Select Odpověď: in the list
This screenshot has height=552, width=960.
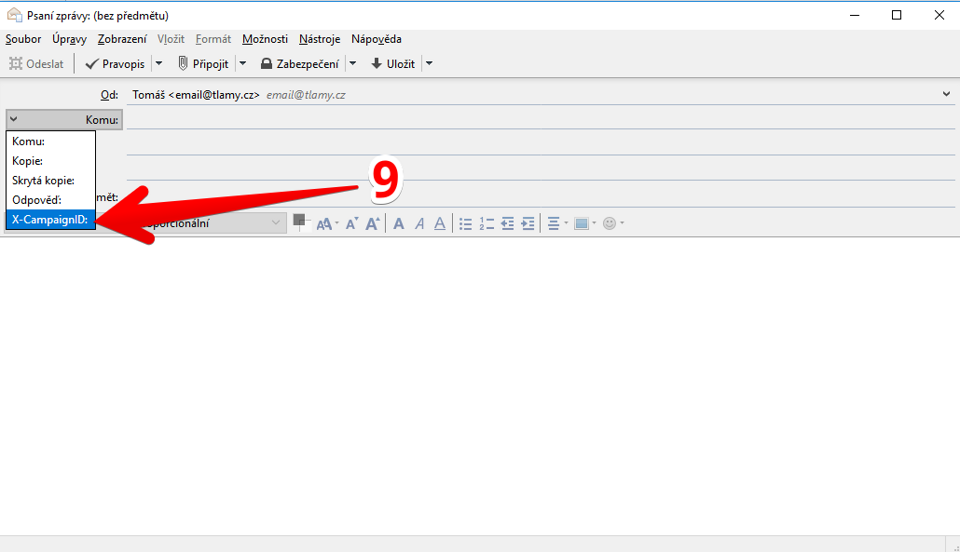[x=51, y=200]
